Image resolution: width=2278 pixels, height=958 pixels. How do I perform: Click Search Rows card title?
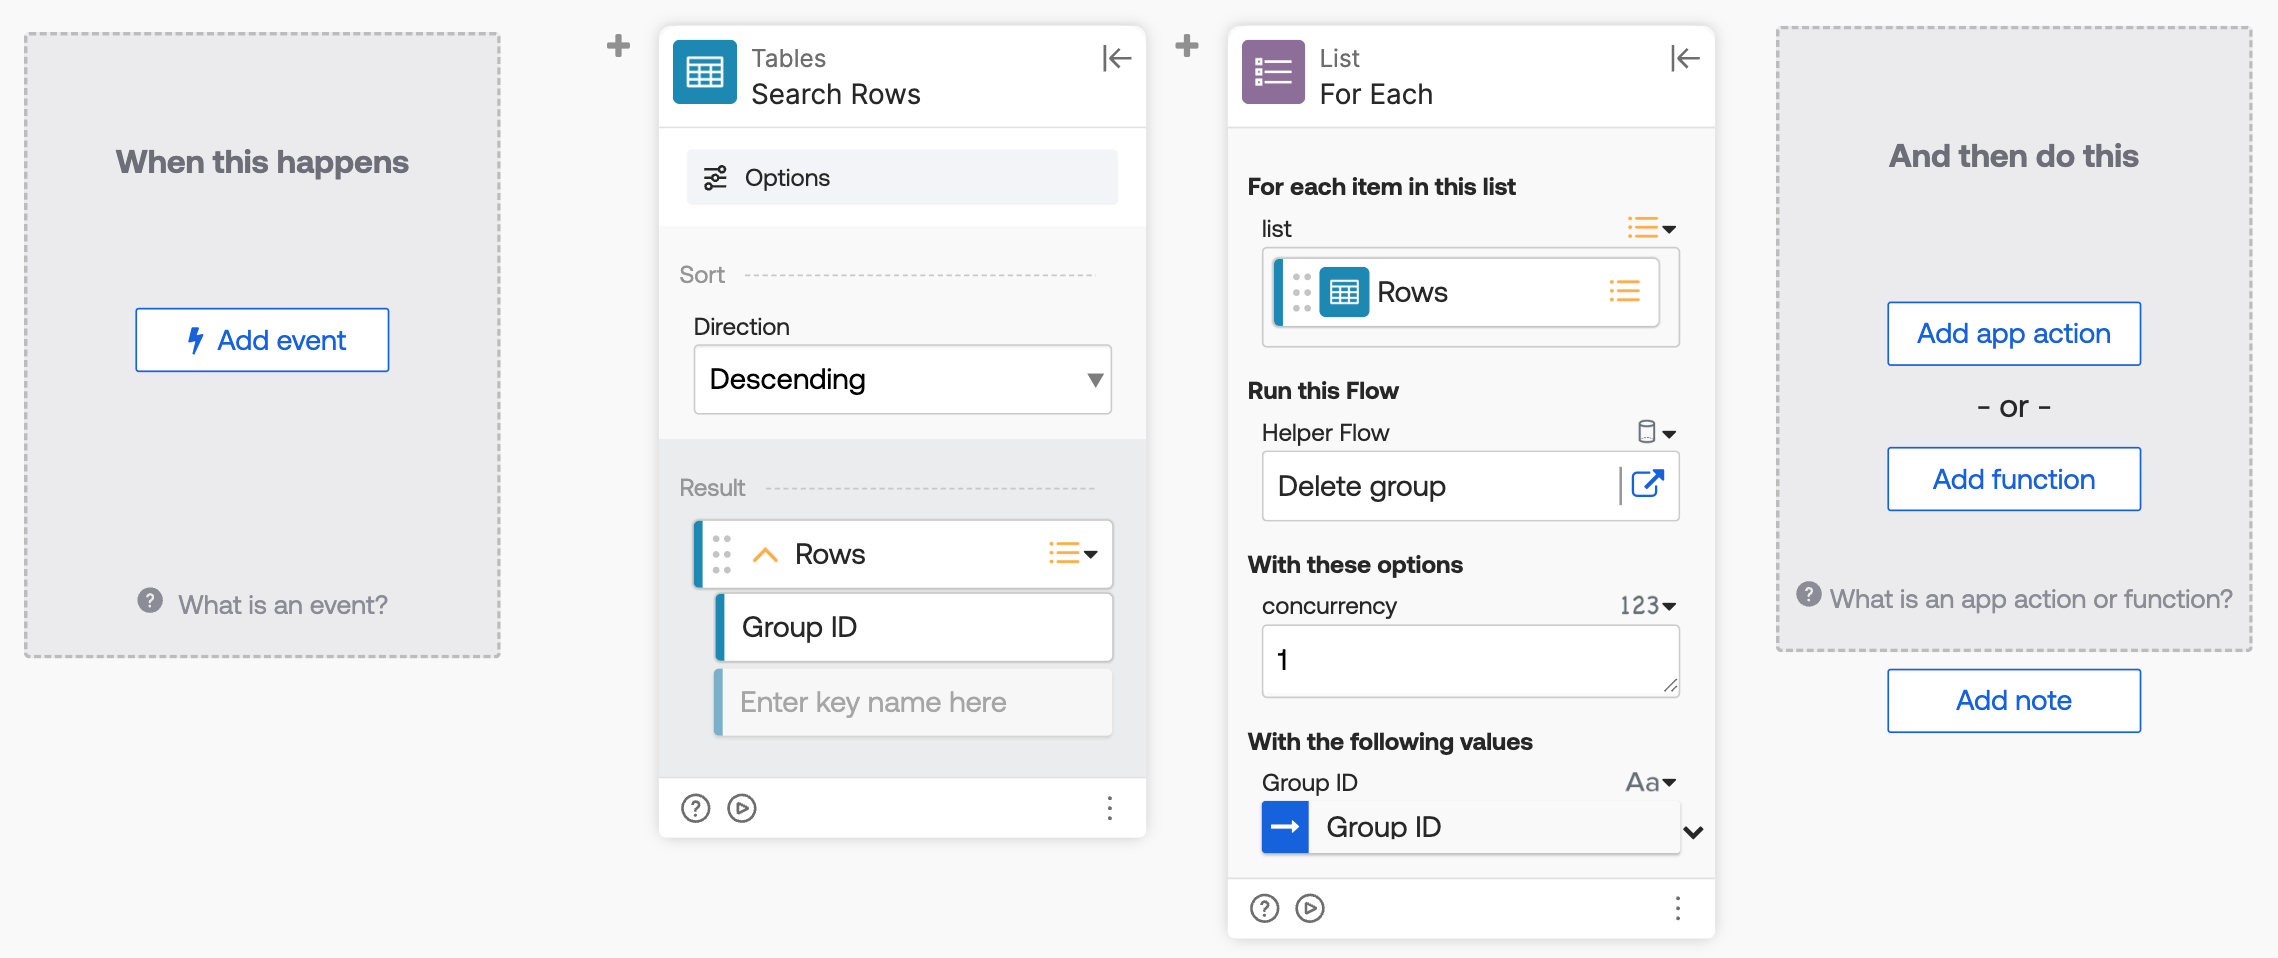click(836, 94)
